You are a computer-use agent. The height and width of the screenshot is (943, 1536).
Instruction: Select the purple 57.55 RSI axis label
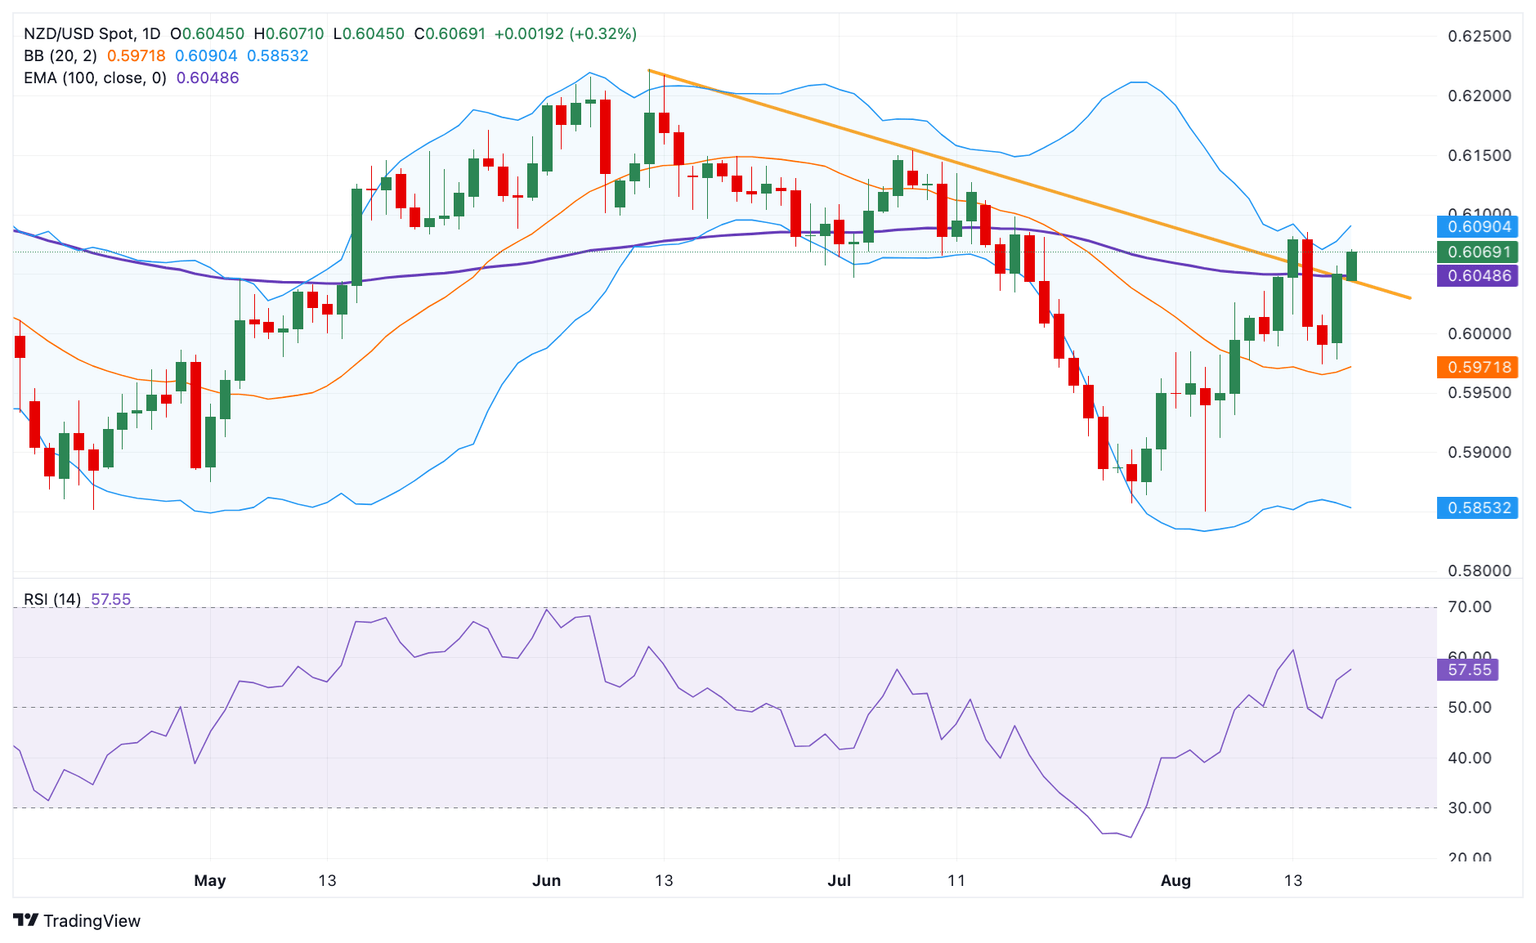pos(1468,670)
